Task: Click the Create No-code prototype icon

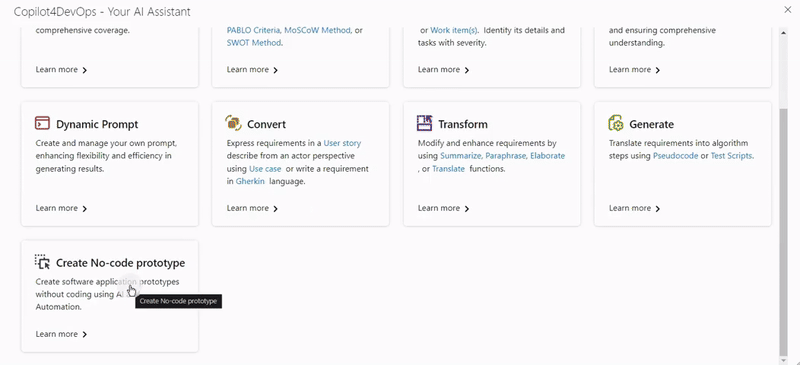Action: pyautogui.click(x=42, y=262)
